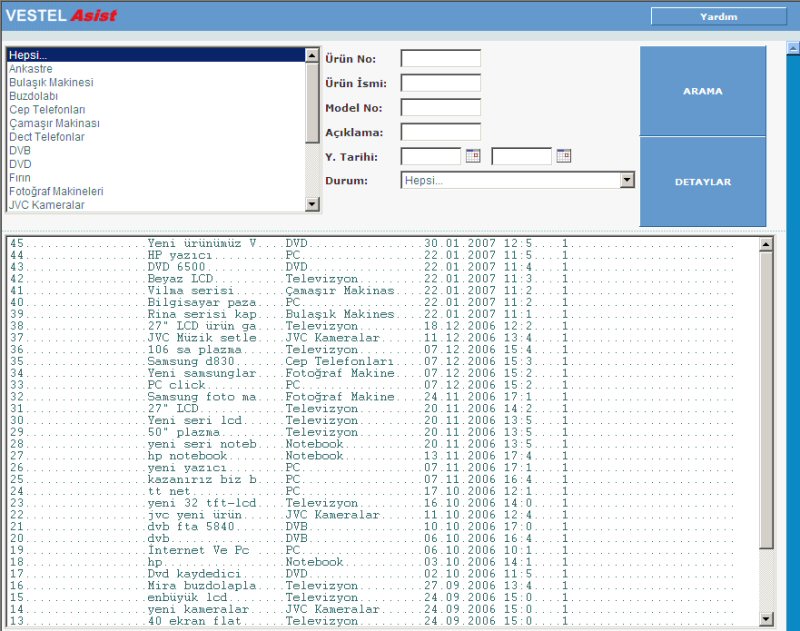Select row 45 Yeni ürünümüz V
This screenshot has width=800, height=631.
(x=383, y=244)
